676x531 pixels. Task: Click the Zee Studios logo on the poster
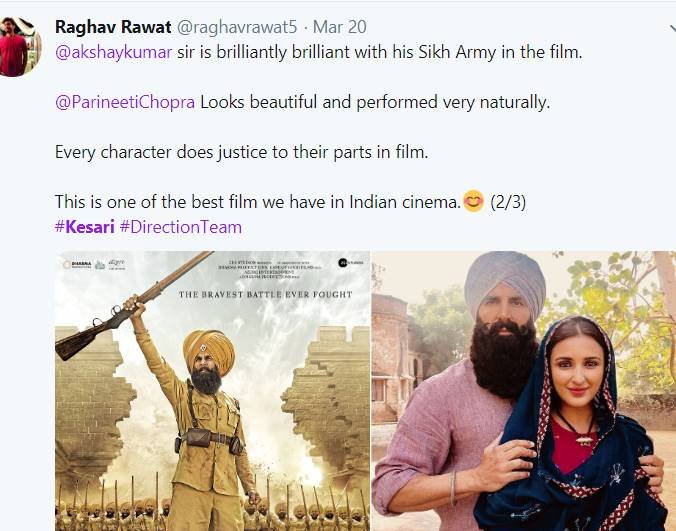(351, 262)
